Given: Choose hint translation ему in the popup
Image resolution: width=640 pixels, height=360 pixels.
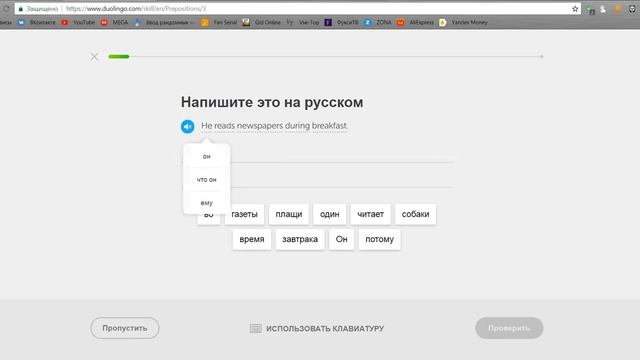Looking at the screenshot, I should click(x=207, y=203).
